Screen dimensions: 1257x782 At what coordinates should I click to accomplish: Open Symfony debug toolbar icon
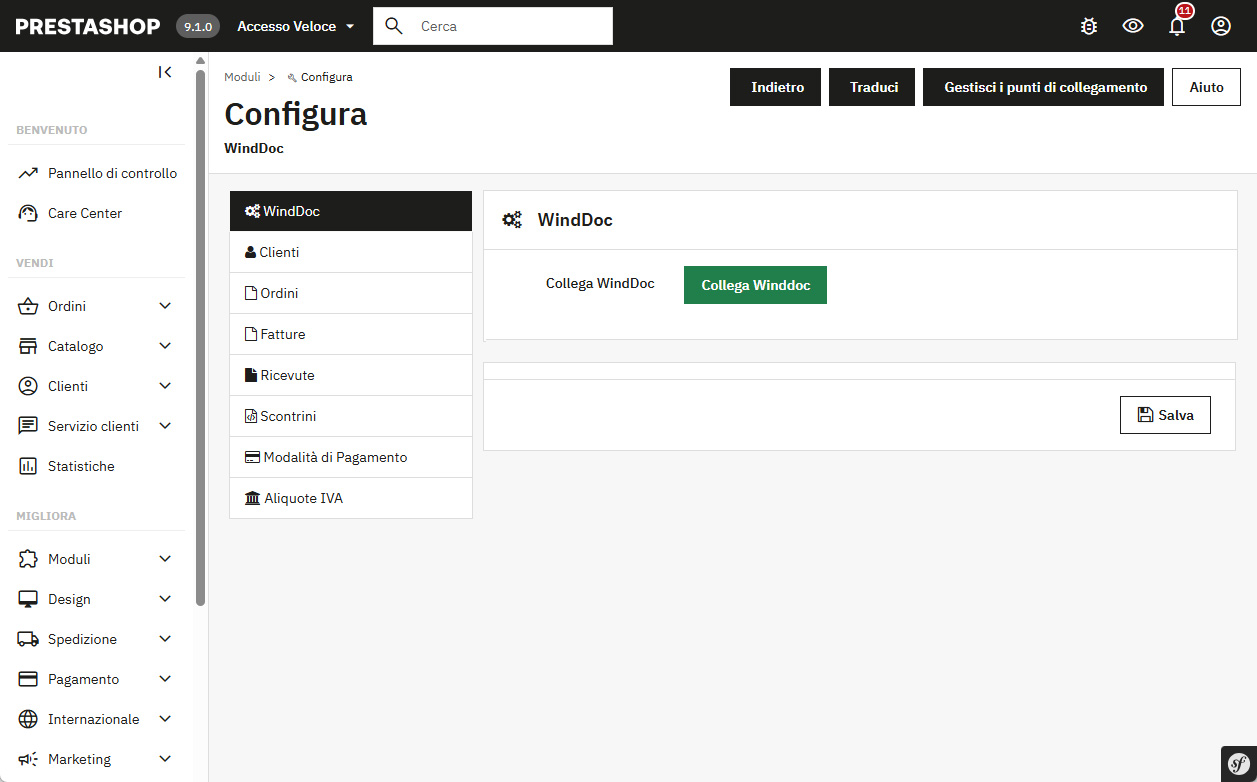coord(1238,763)
